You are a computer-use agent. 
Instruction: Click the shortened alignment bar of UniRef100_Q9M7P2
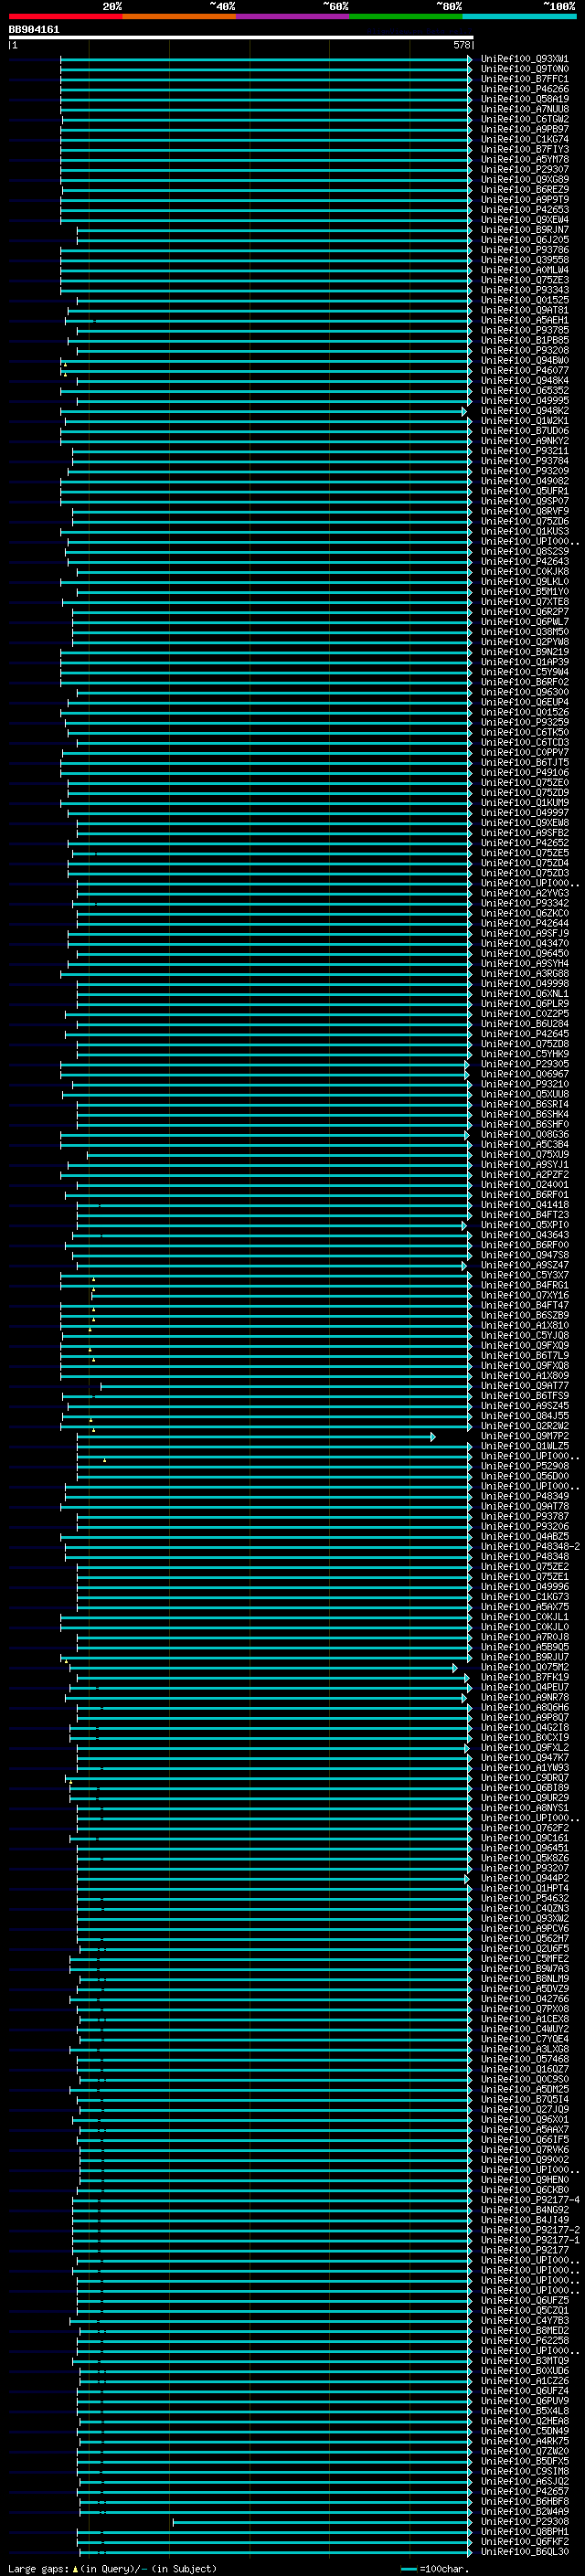pos(256,1437)
